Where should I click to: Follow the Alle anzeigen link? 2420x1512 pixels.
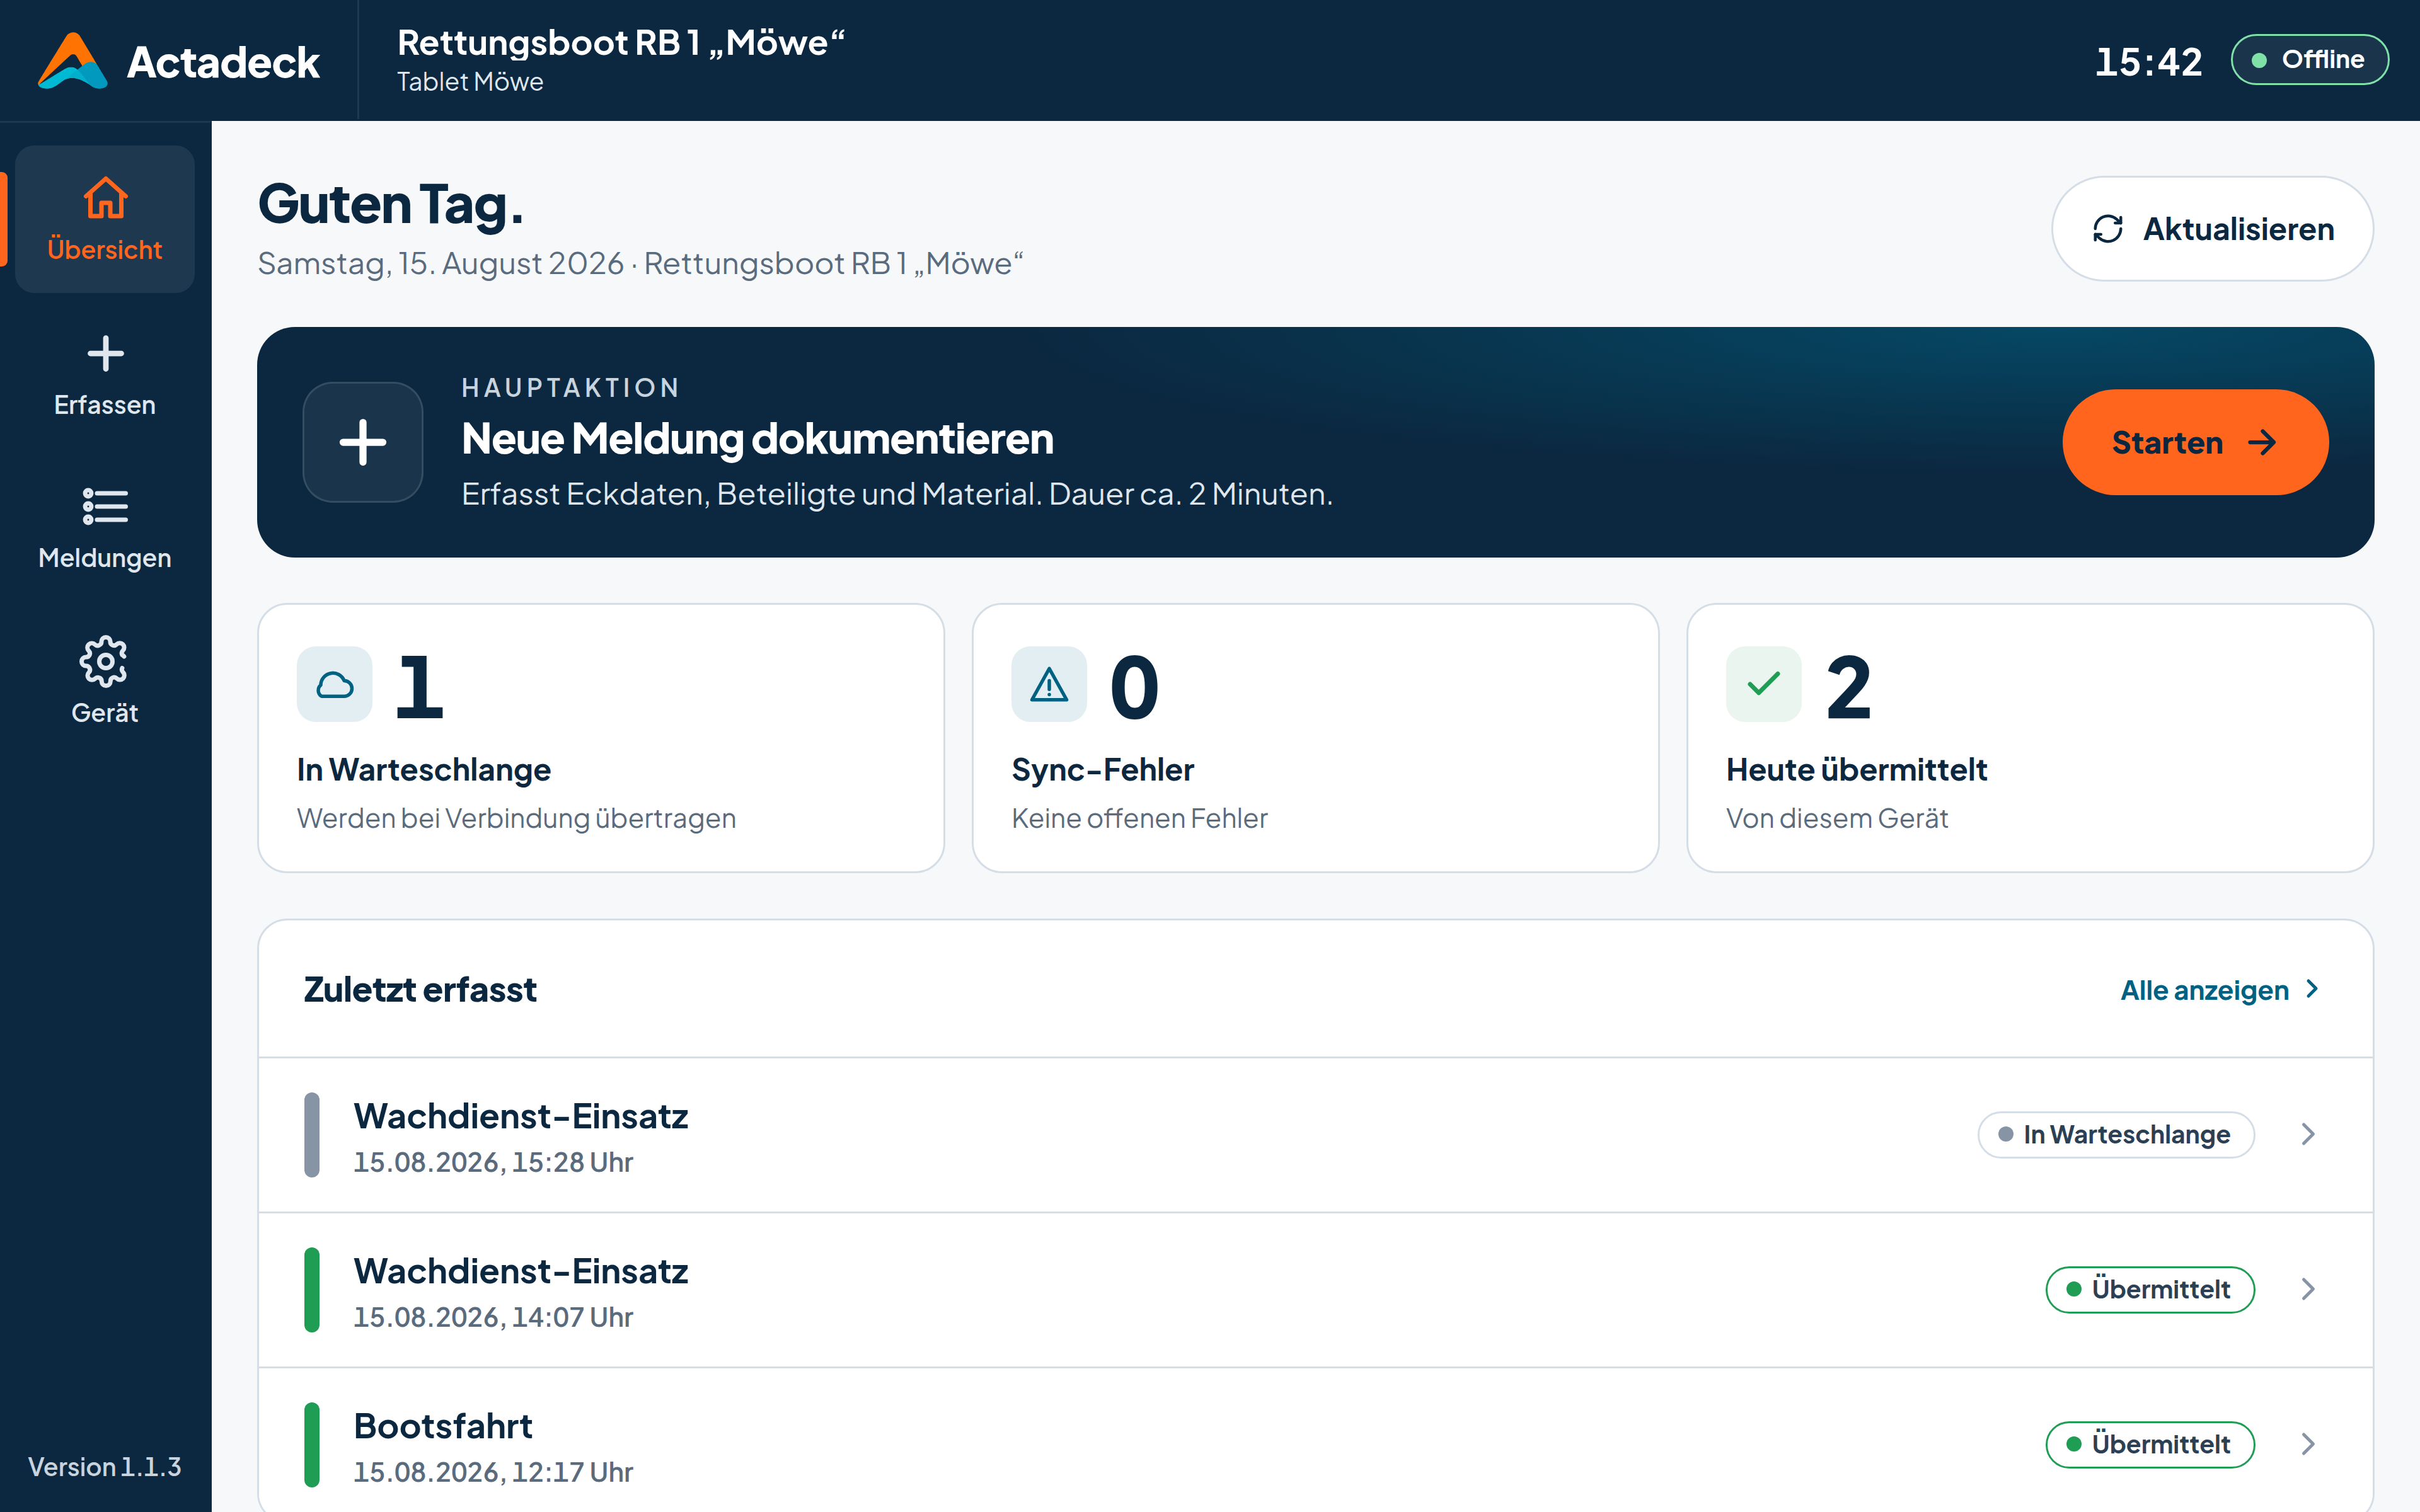coord(2219,990)
